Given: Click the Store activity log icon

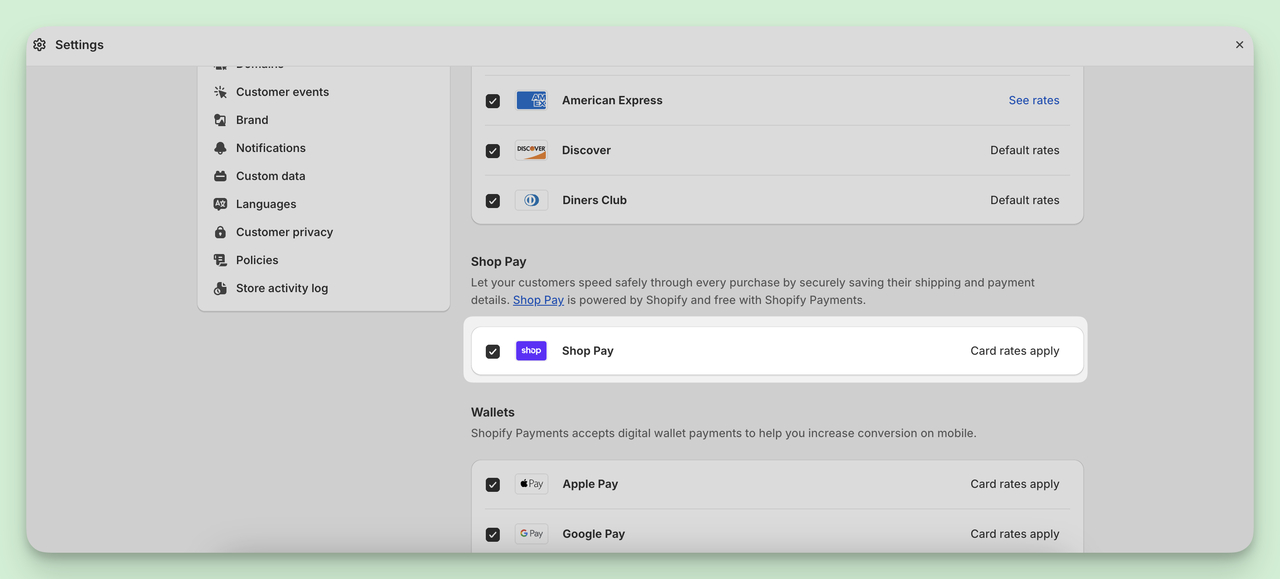Looking at the screenshot, I should (219, 287).
